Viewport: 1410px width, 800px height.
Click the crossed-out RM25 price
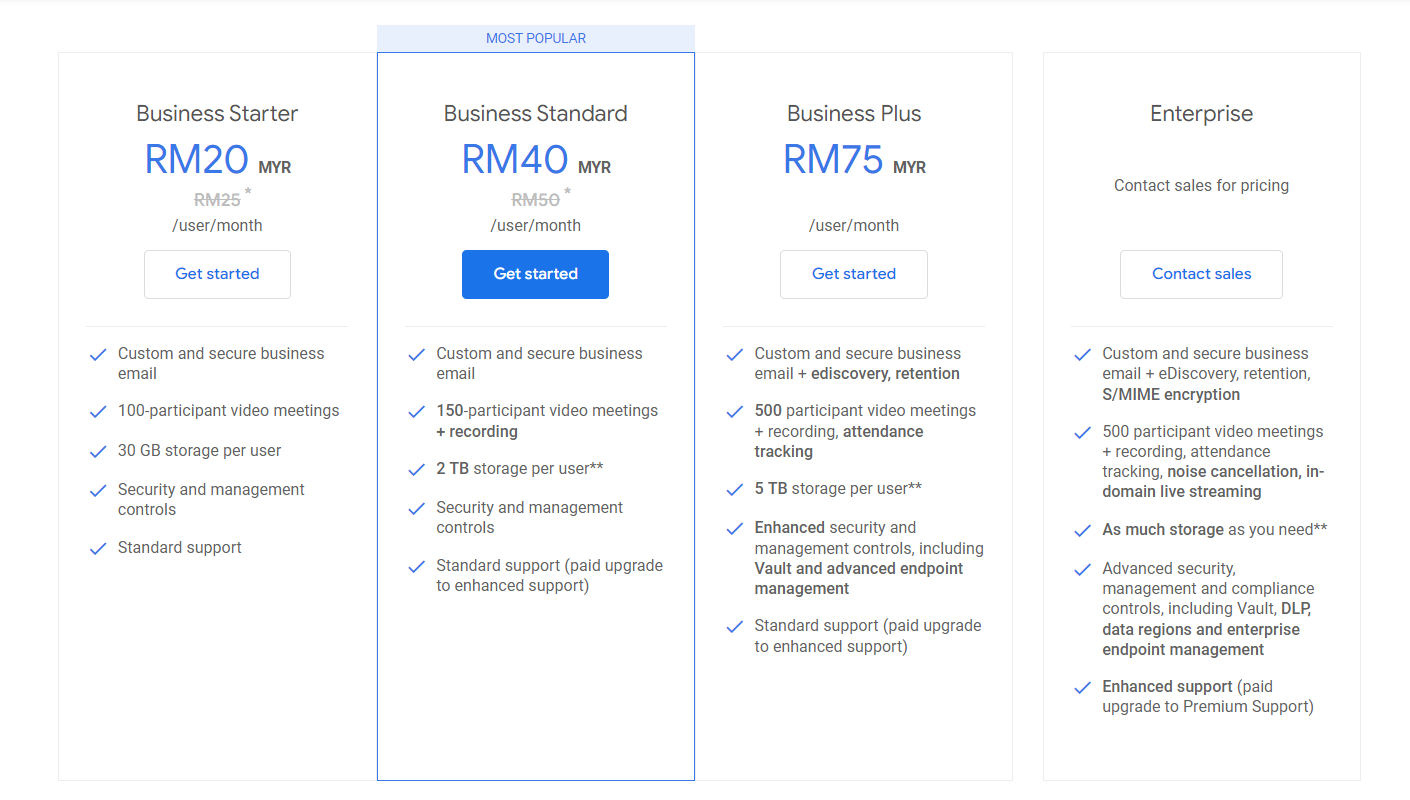(217, 200)
